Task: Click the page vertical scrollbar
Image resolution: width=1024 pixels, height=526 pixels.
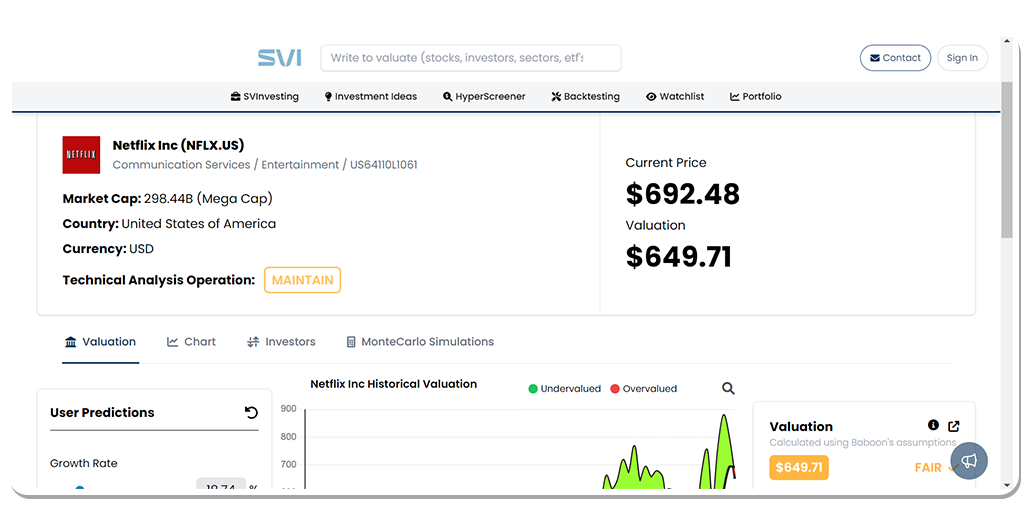Action: click(x=1008, y=160)
